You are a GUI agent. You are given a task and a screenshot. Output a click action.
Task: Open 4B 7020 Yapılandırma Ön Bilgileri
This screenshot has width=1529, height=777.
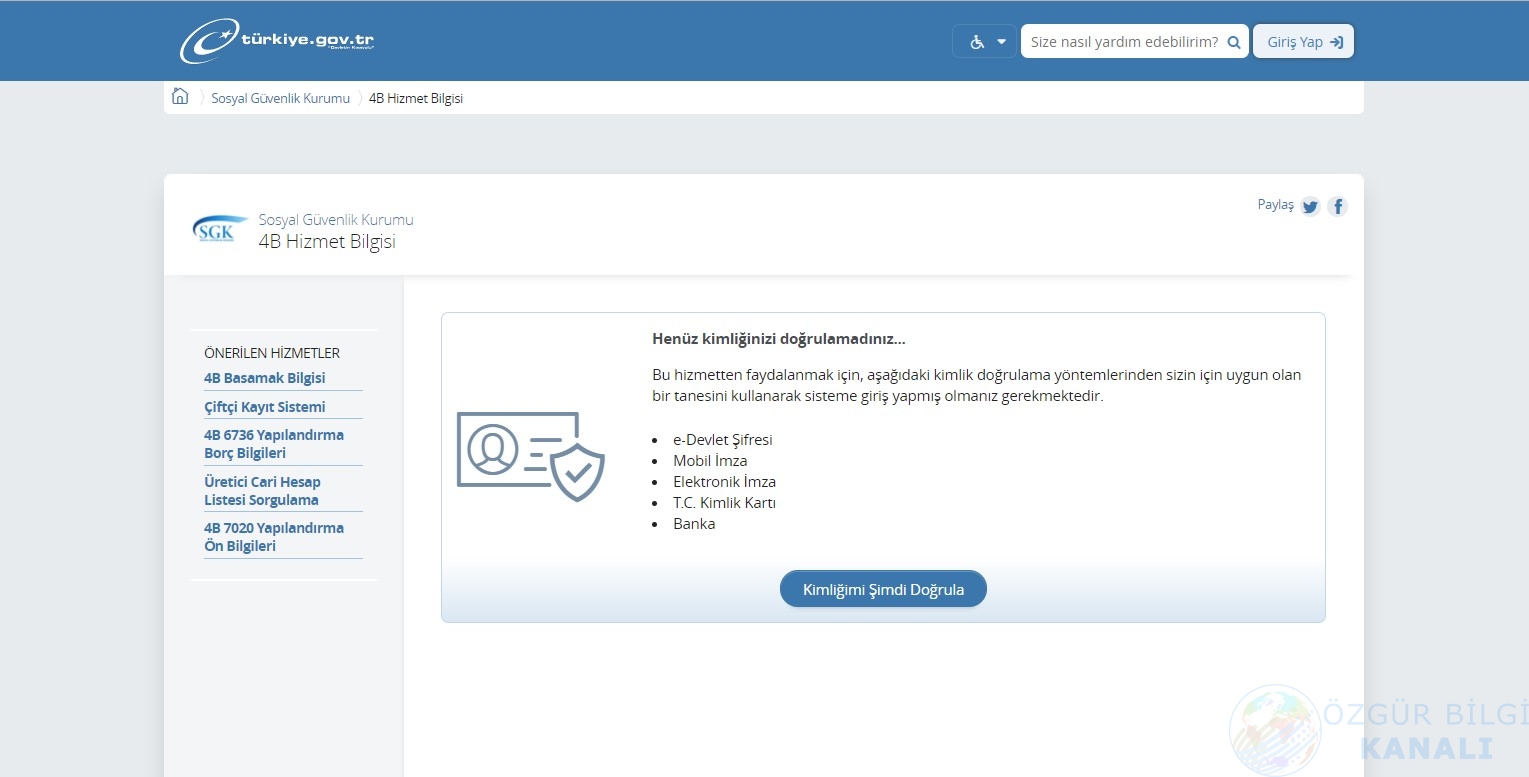tap(274, 537)
